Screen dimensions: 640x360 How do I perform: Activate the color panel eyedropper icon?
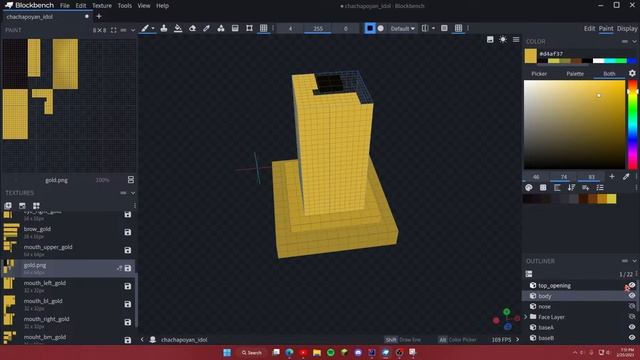tap(626, 176)
